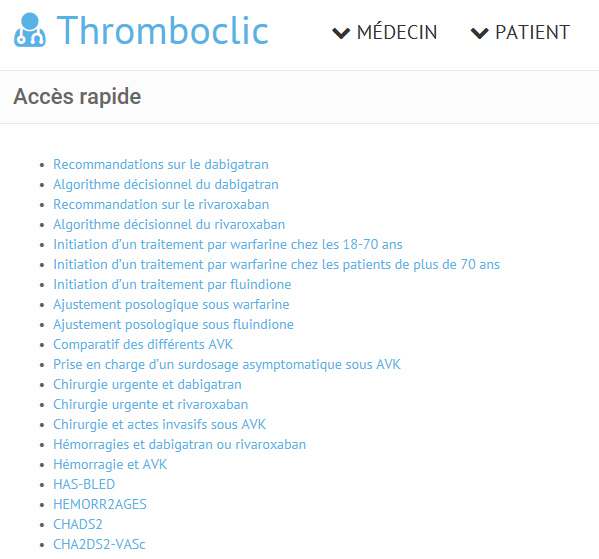The image size is (599, 559).
Task: Click the Thromboclic doctor logo icon
Action: (30, 30)
